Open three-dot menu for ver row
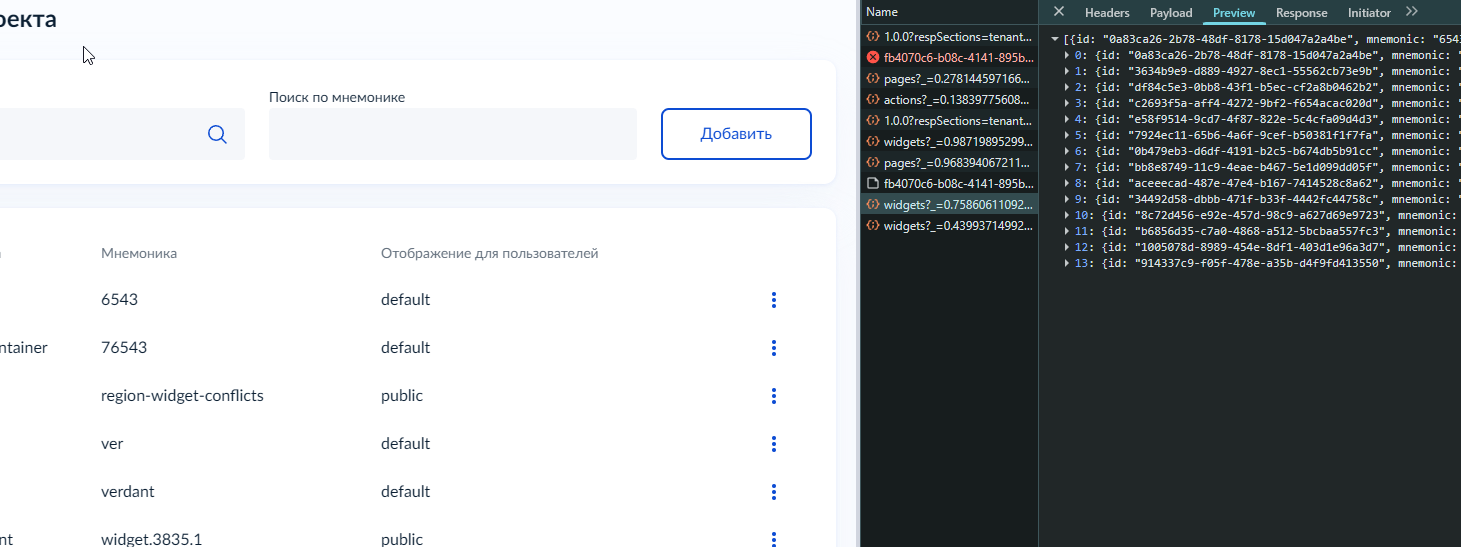Screen dimensions: 1461x547 coord(774,444)
